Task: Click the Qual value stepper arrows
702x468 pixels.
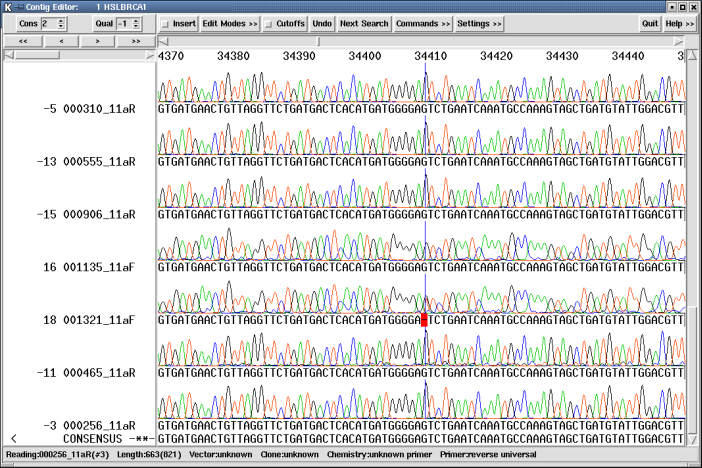Action: coord(135,23)
